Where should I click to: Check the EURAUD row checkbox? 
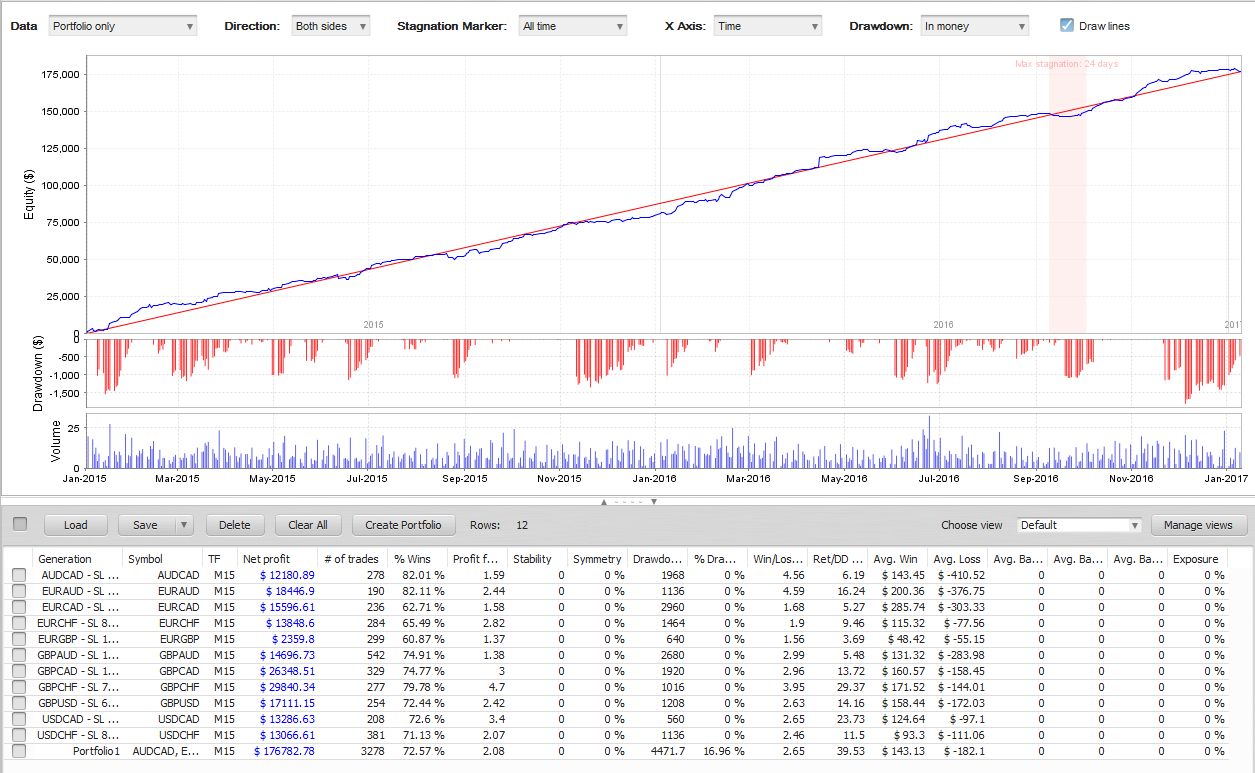pos(19,591)
